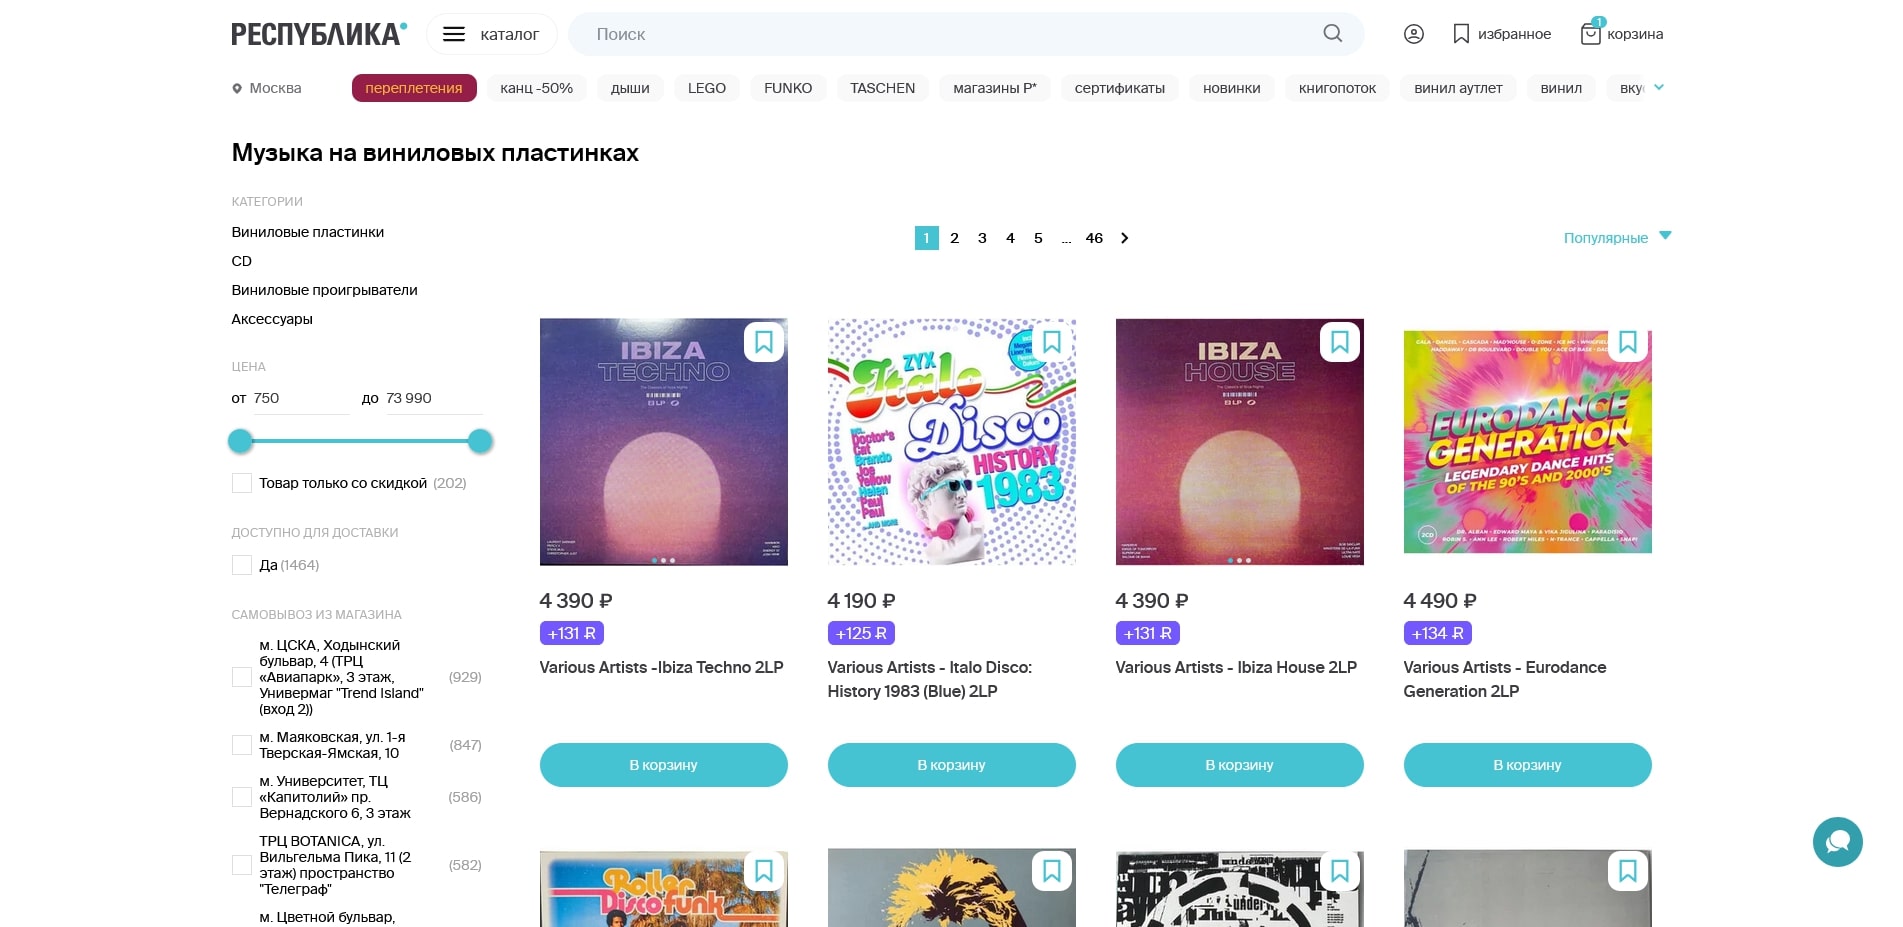
Task: Bookmark the Italo Disco History 1983 album
Action: click(1052, 342)
